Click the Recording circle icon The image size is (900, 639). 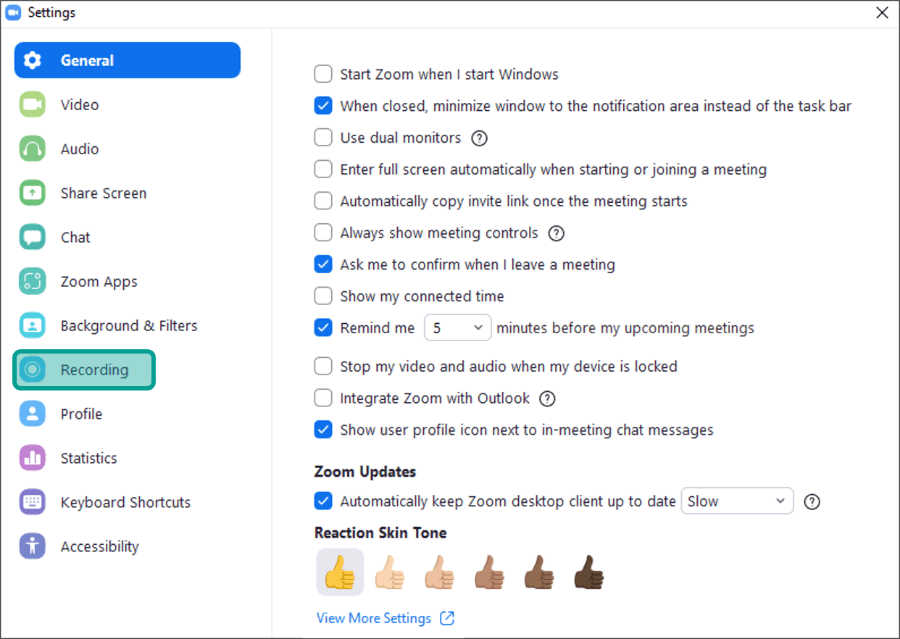pos(32,370)
